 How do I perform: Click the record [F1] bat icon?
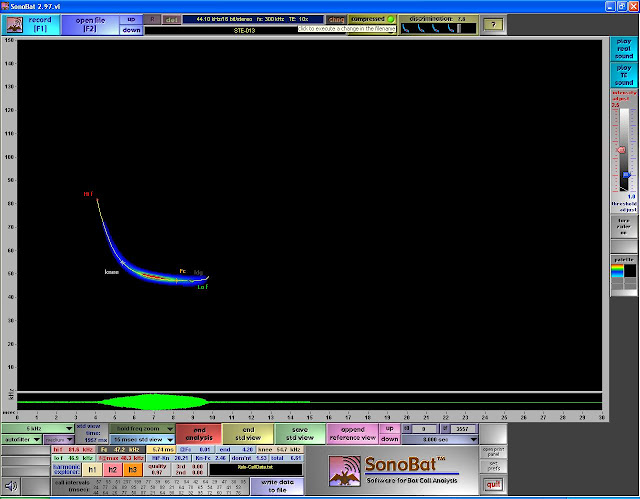point(15,25)
